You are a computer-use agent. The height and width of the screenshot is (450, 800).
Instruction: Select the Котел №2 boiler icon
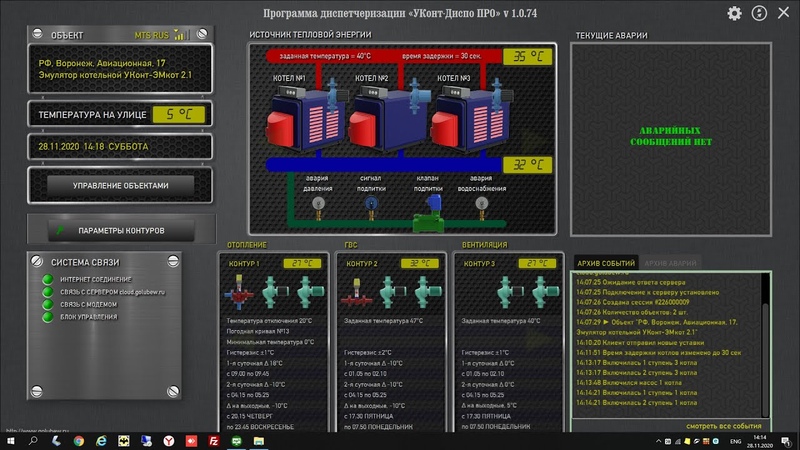pos(386,118)
